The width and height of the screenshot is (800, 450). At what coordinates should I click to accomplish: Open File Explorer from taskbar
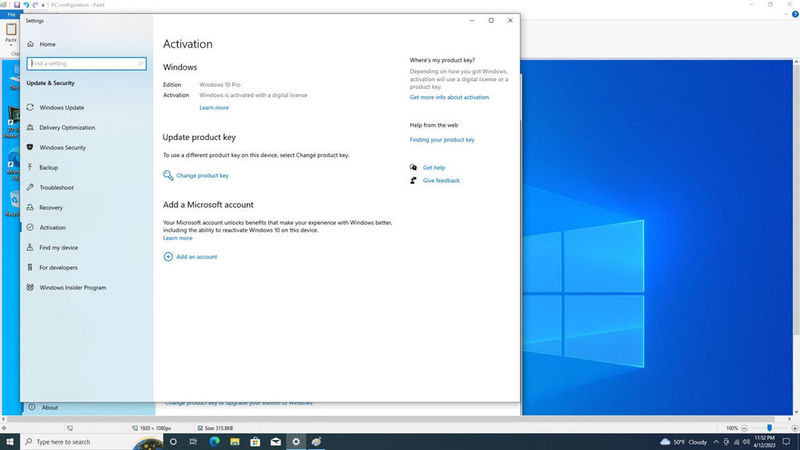235,442
